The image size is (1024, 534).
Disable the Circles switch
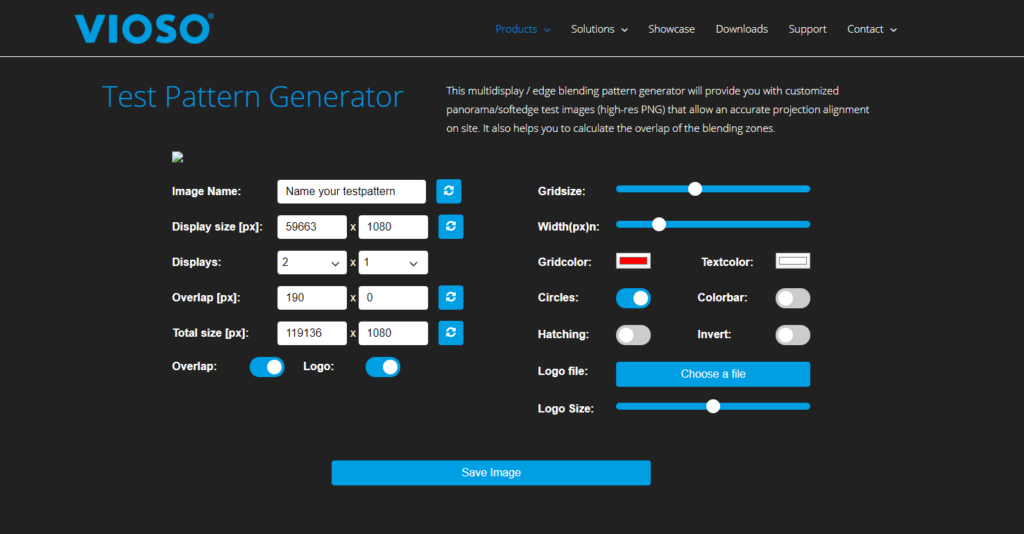click(x=633, y=298)
